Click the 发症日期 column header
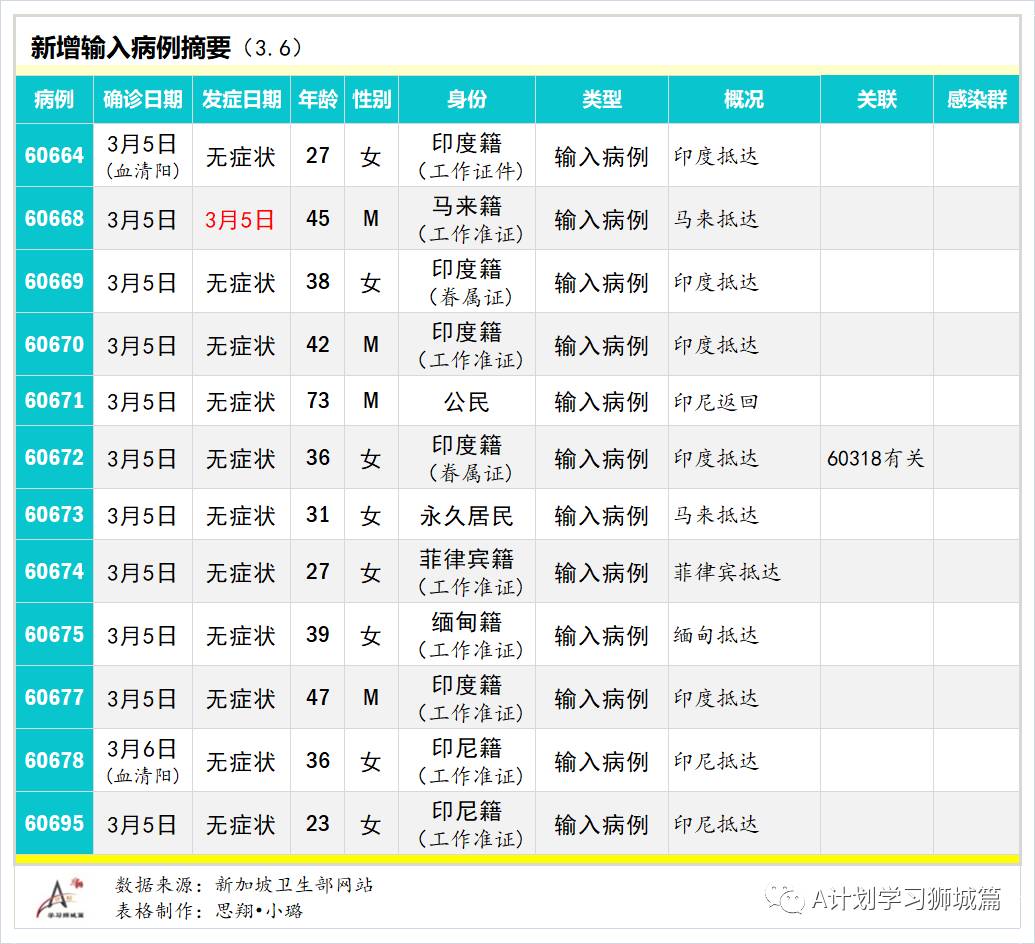Image resolution: width=1035 pixels, height=944 pixels. (x=239, y=100)
